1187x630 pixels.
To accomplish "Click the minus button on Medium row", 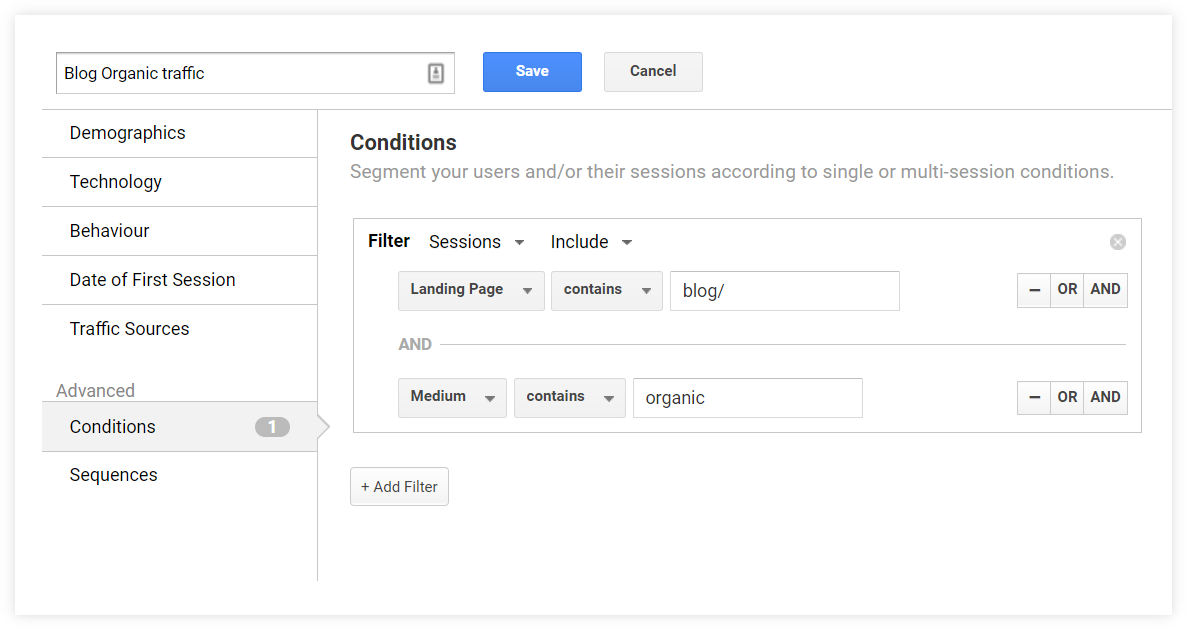I will [1033, 398].
